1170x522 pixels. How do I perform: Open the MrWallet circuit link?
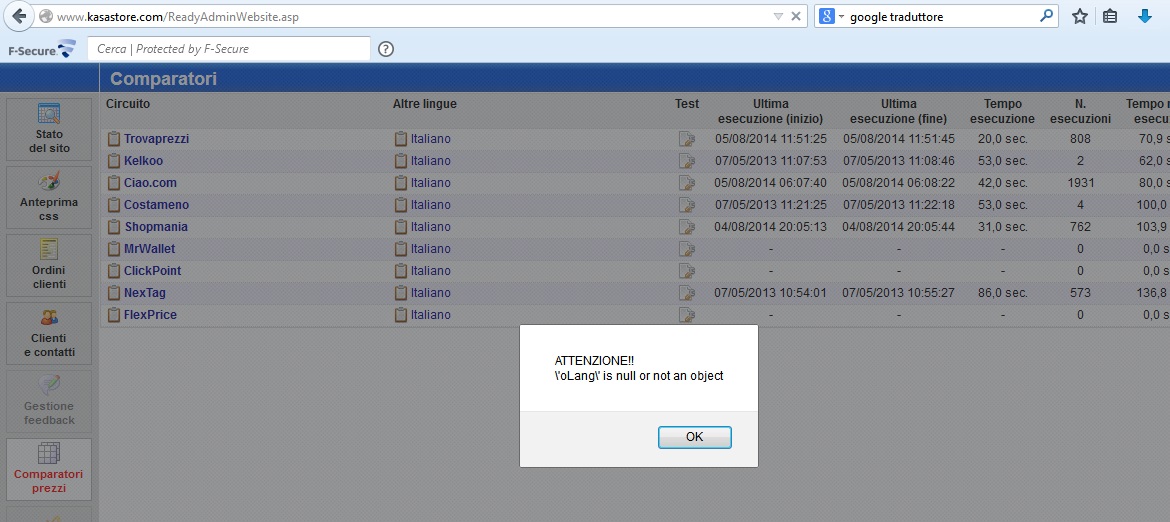pyautogui.click(x=149, y=248)
